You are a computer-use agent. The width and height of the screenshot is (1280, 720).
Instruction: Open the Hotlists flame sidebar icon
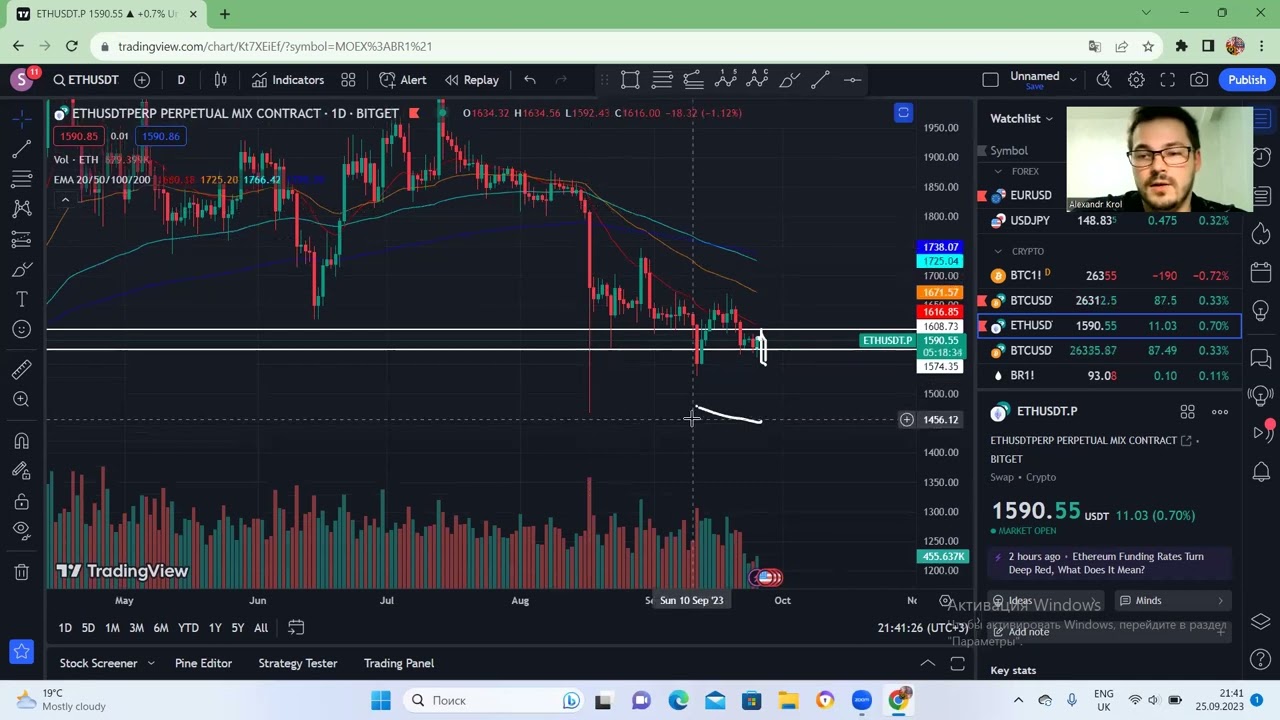click(x=1261, y=233)
